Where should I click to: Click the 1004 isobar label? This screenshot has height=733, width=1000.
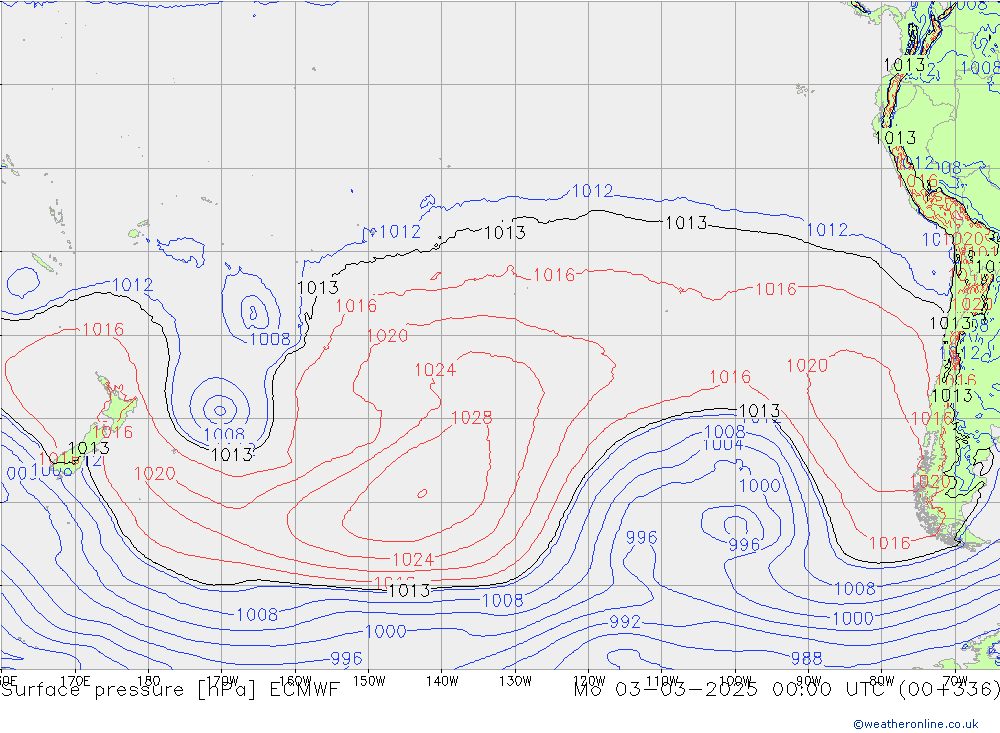tap(723, 445)
